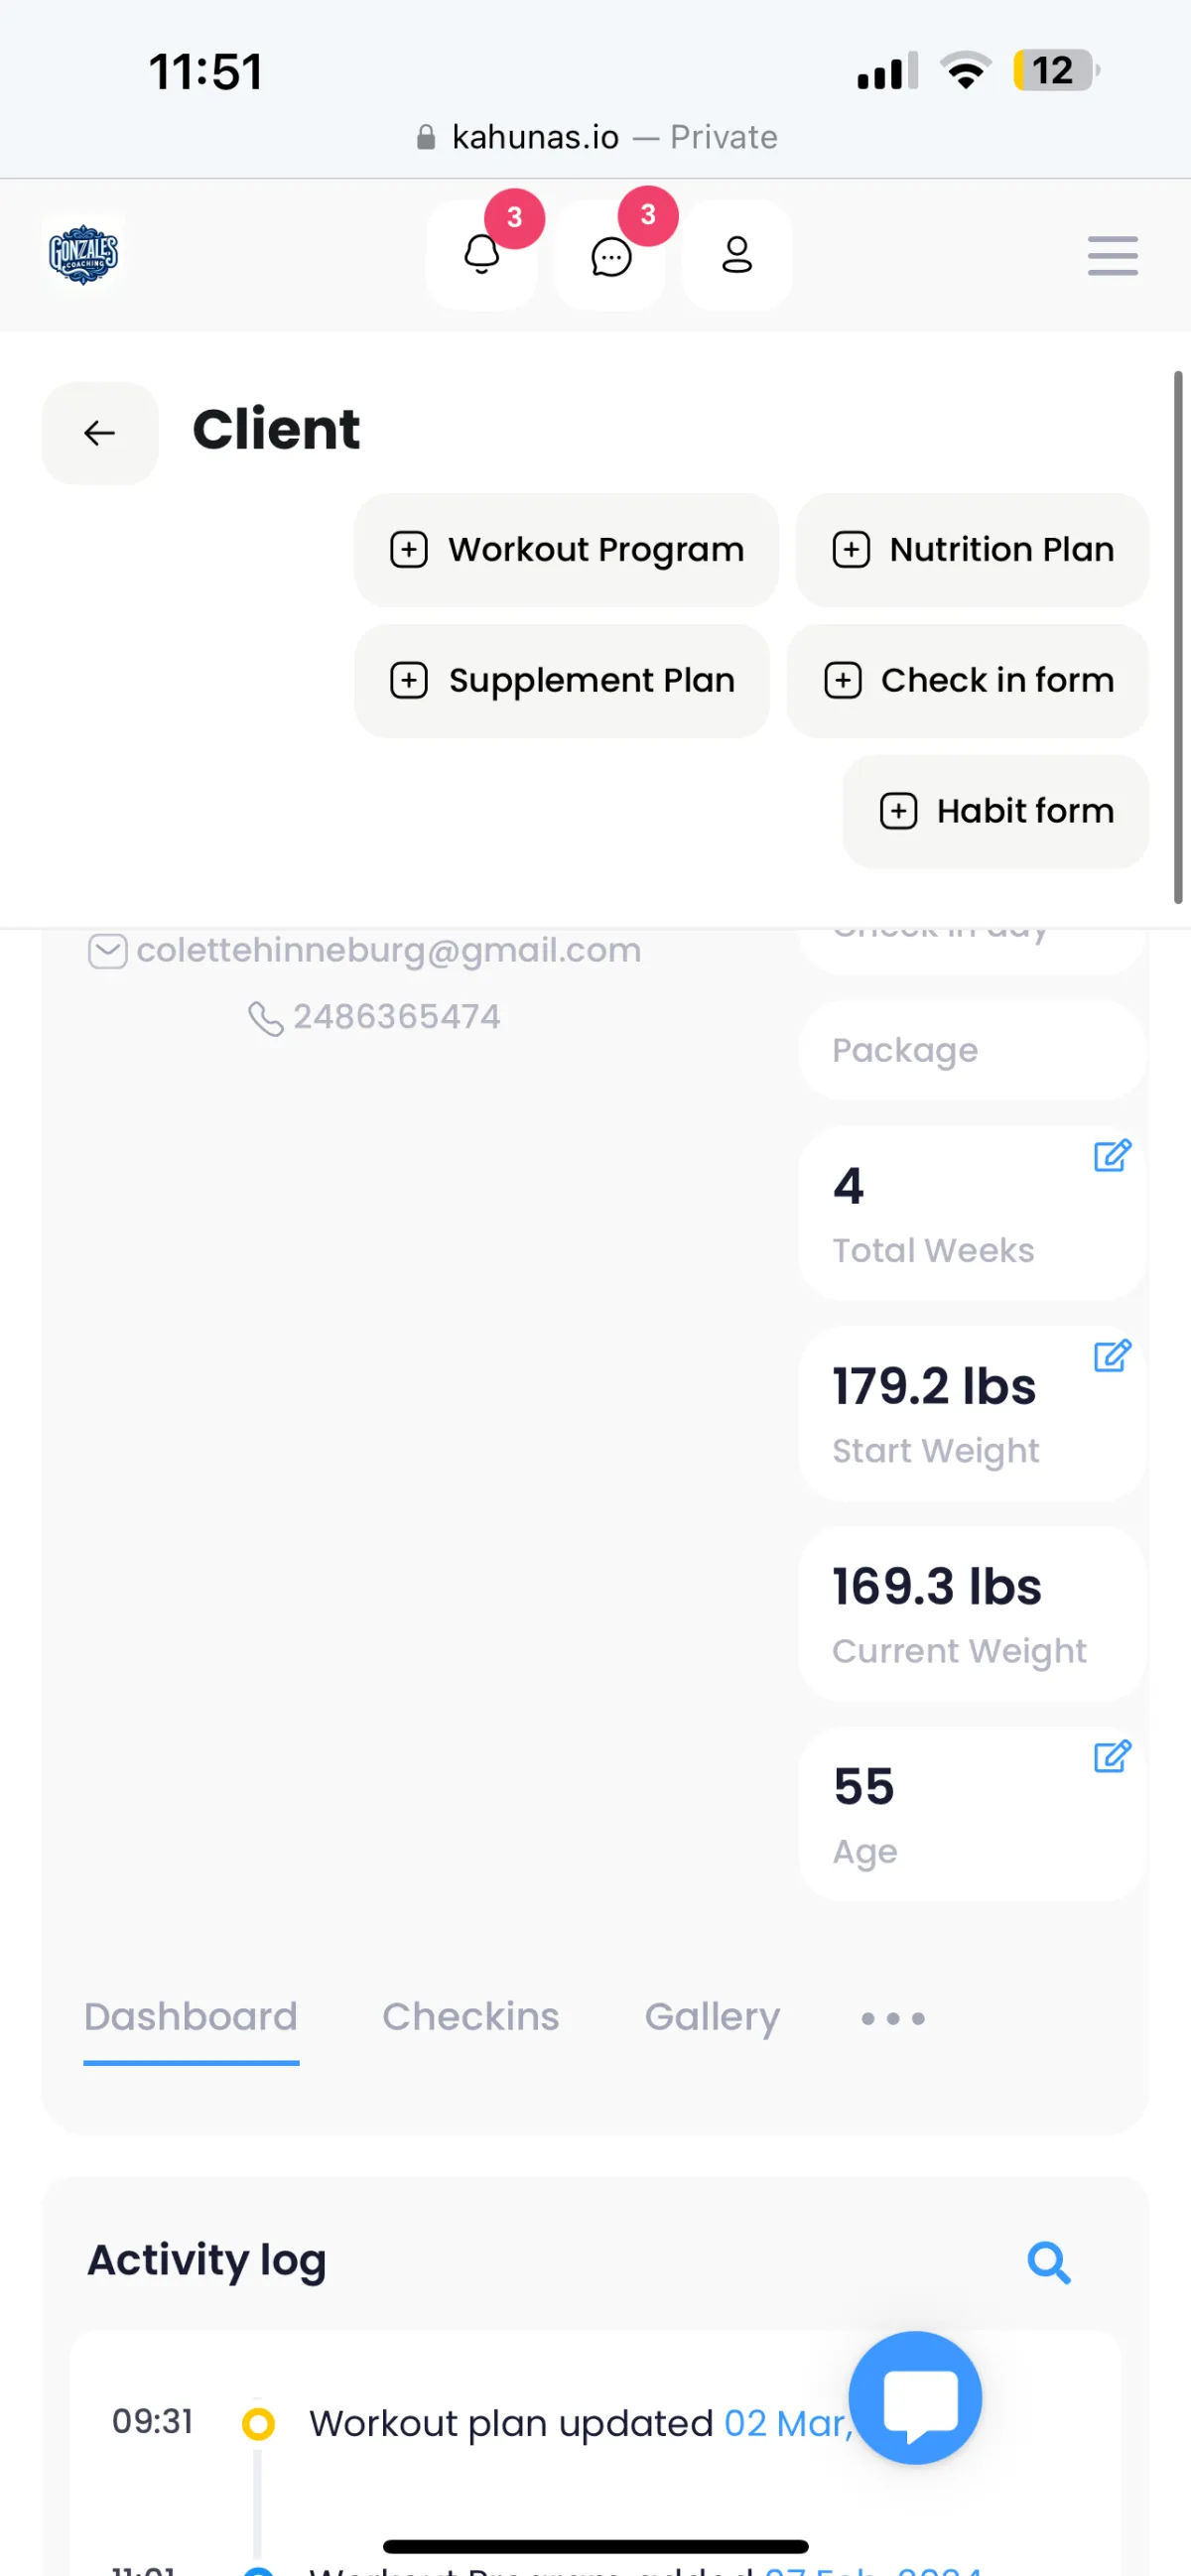Image resolution: width=1191 pixels, height=2576 pixels.
Task: Add a Habit form
Action: point(995,811)
